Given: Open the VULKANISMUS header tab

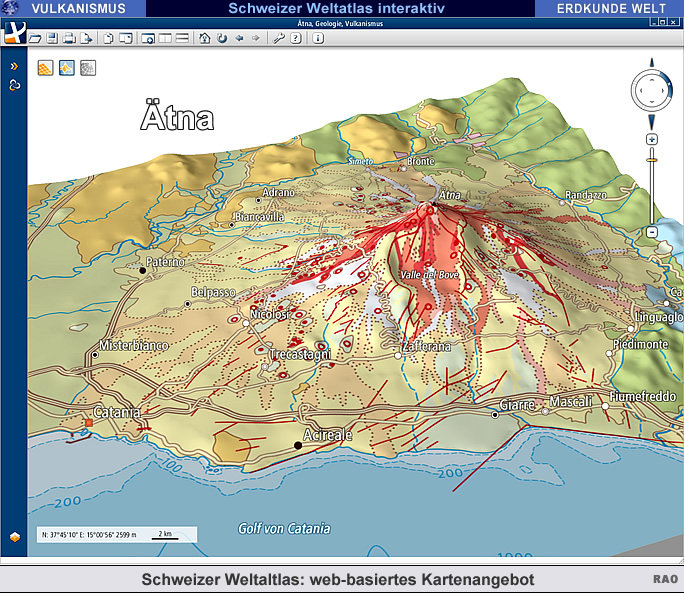Looking at the screenshot, I should pos(79,8).
